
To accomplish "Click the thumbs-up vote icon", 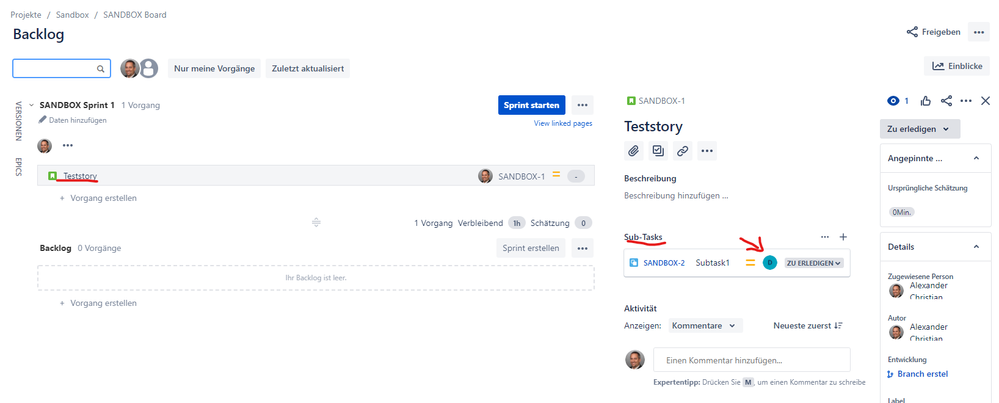I will click(x=926, y=101).
